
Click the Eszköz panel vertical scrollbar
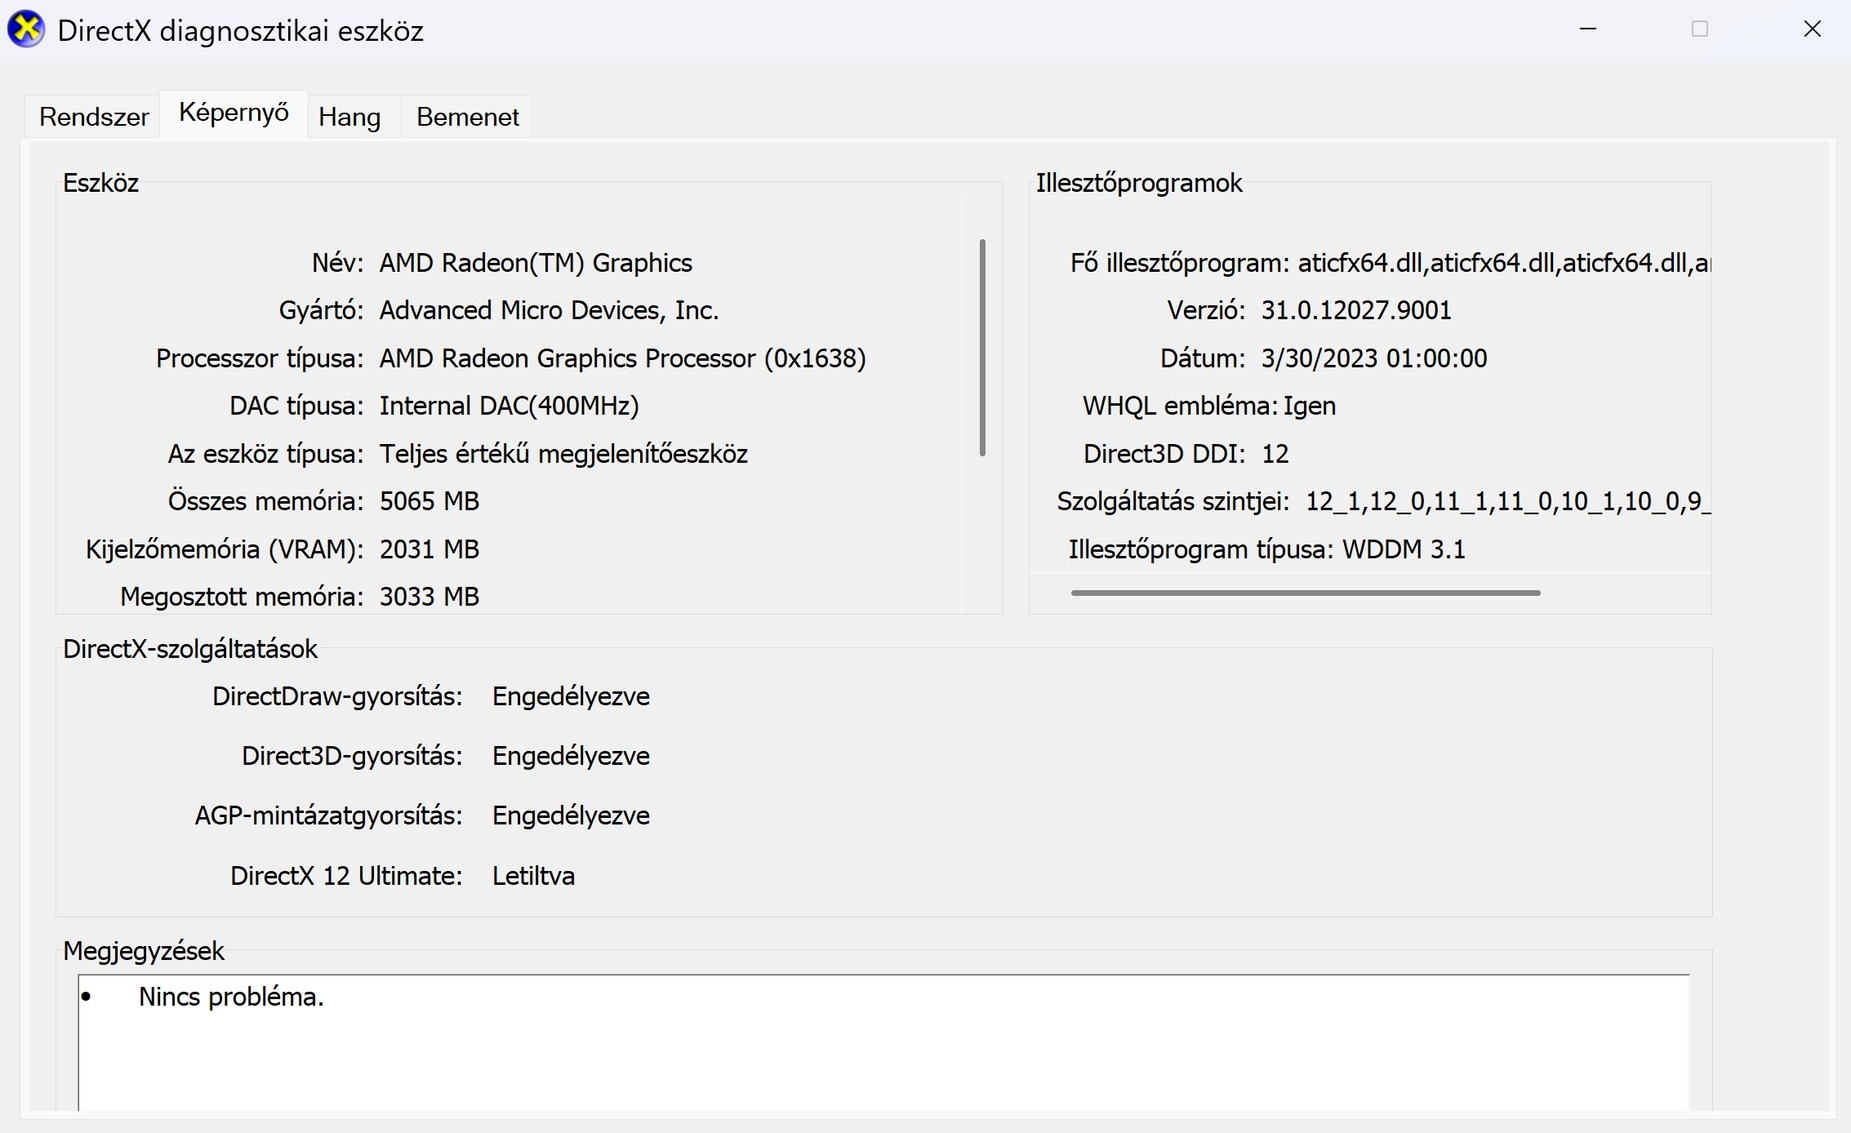(982, 347)
